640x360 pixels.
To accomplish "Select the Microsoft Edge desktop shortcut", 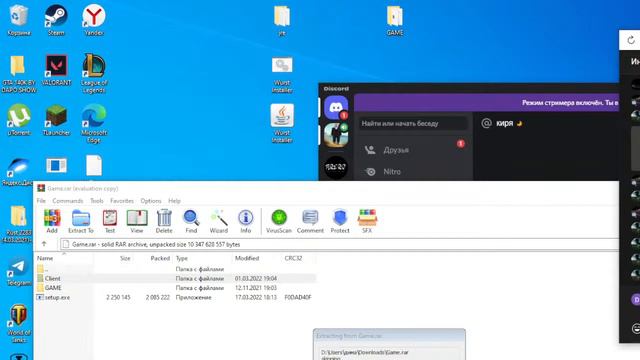I will pyautogui.click(x=94, y=123).
